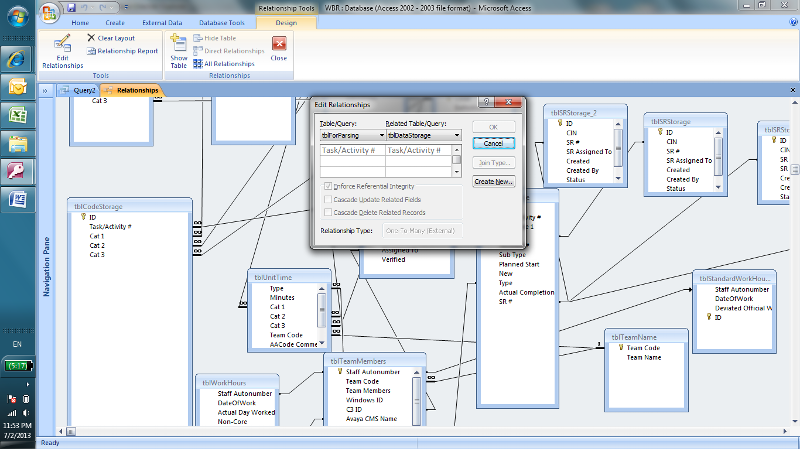Open Database Tools ribbon tab

(221, 23)
